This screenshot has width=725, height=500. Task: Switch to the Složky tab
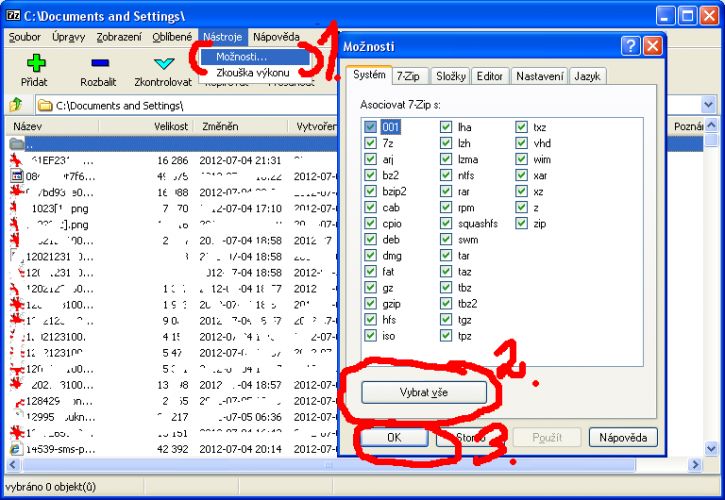(x=451, y=76)
